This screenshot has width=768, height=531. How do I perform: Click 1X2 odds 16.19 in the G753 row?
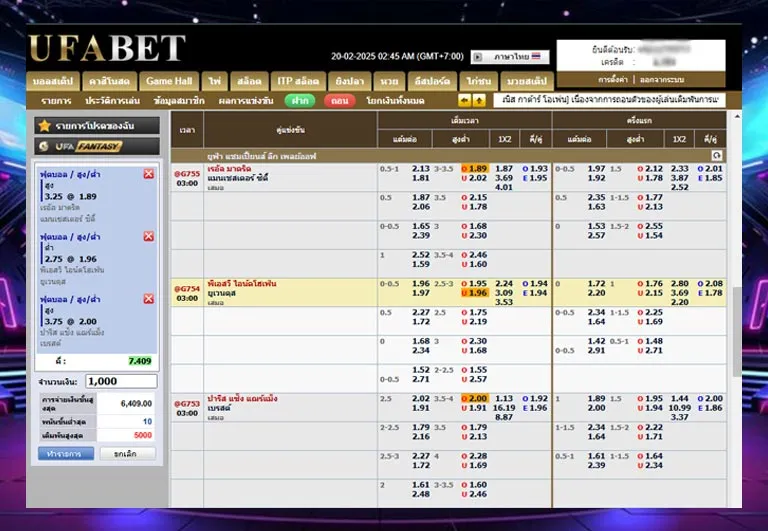click(x=504, y=408)
